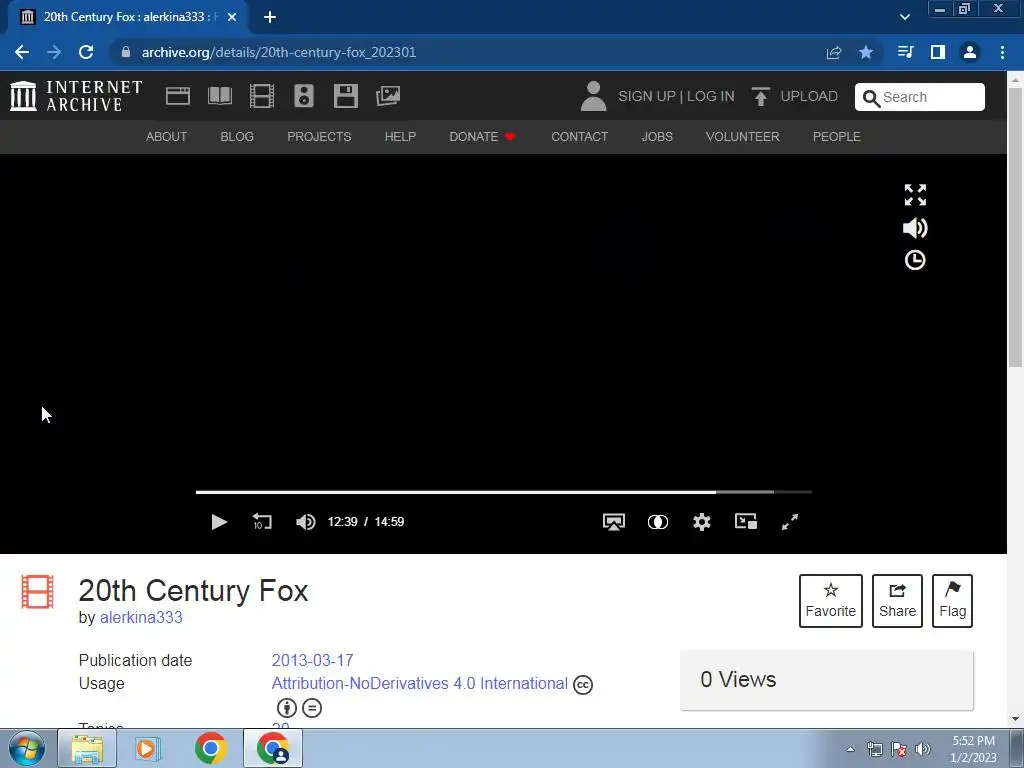
Task: Click the clock playback-speed icon
Action: [915, 261]
